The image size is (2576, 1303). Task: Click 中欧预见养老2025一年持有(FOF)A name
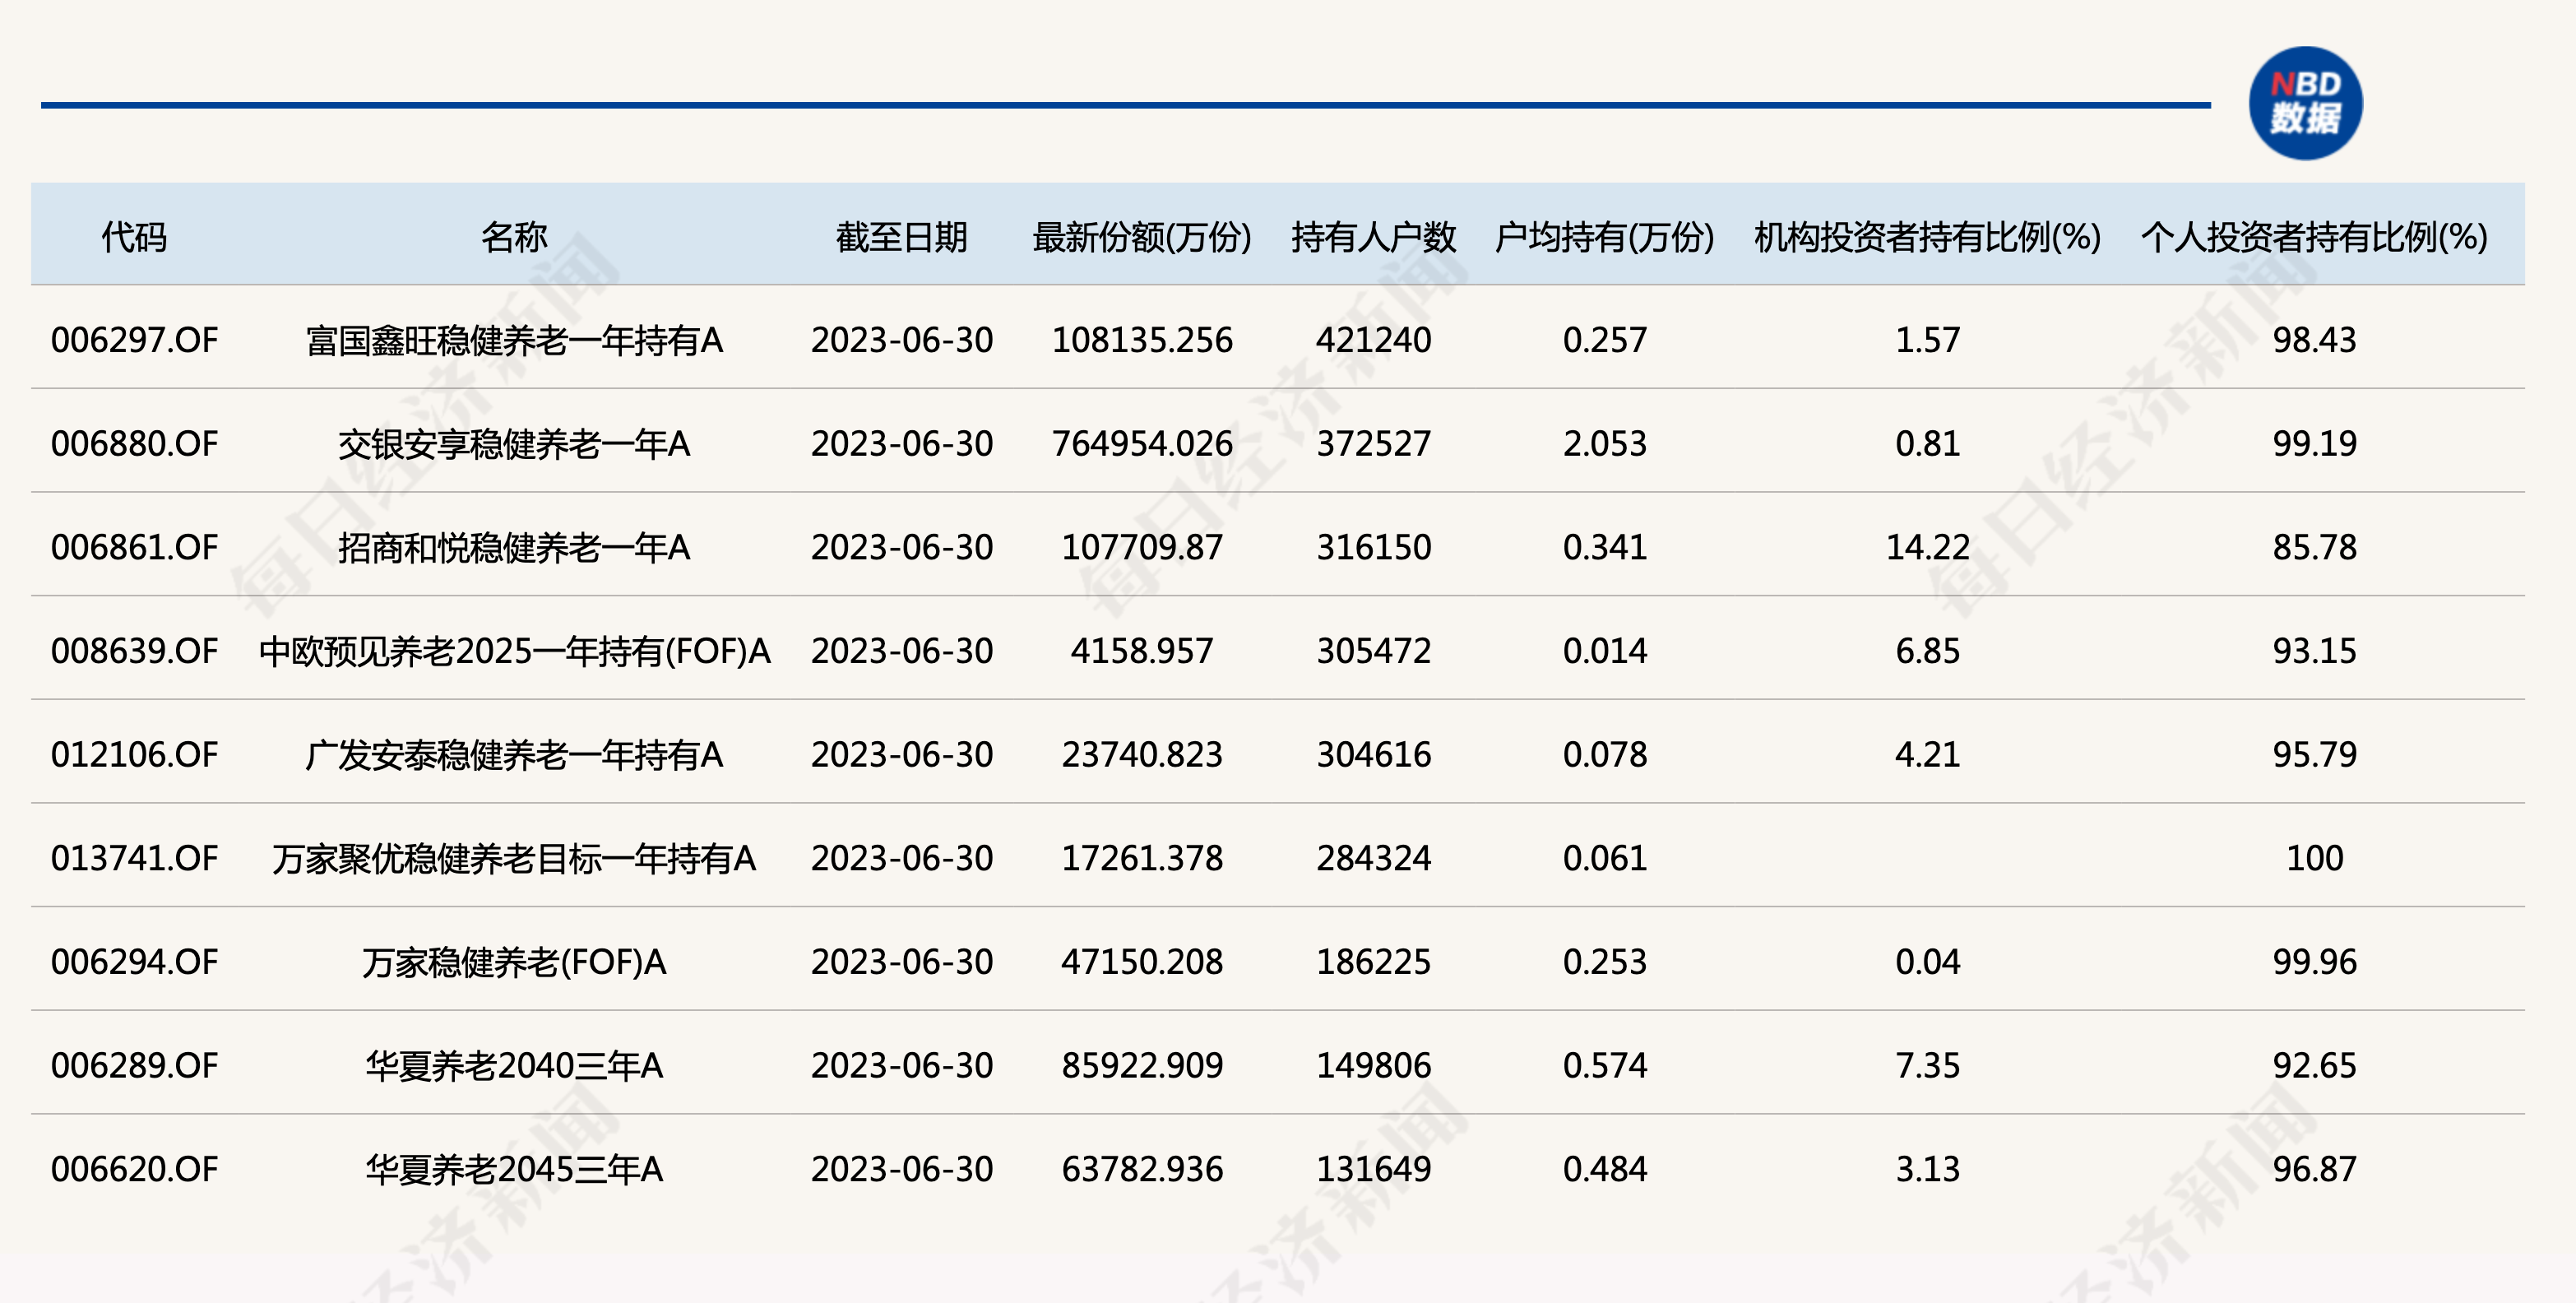pyautogui.click(x=514, y=651)
